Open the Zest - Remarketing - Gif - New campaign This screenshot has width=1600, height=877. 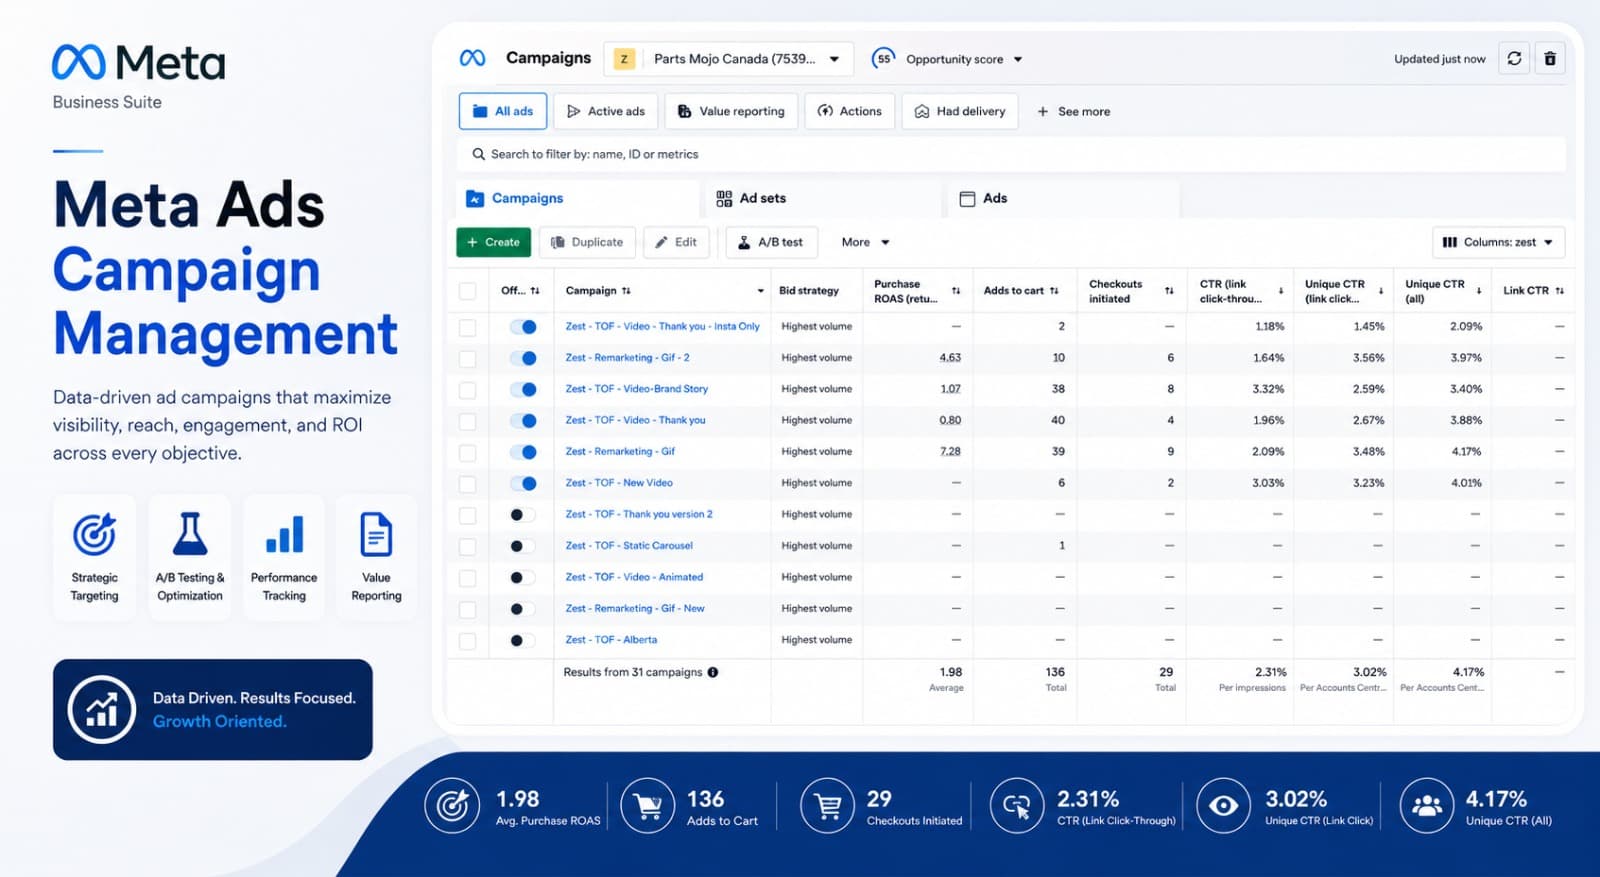coord(635,608)
